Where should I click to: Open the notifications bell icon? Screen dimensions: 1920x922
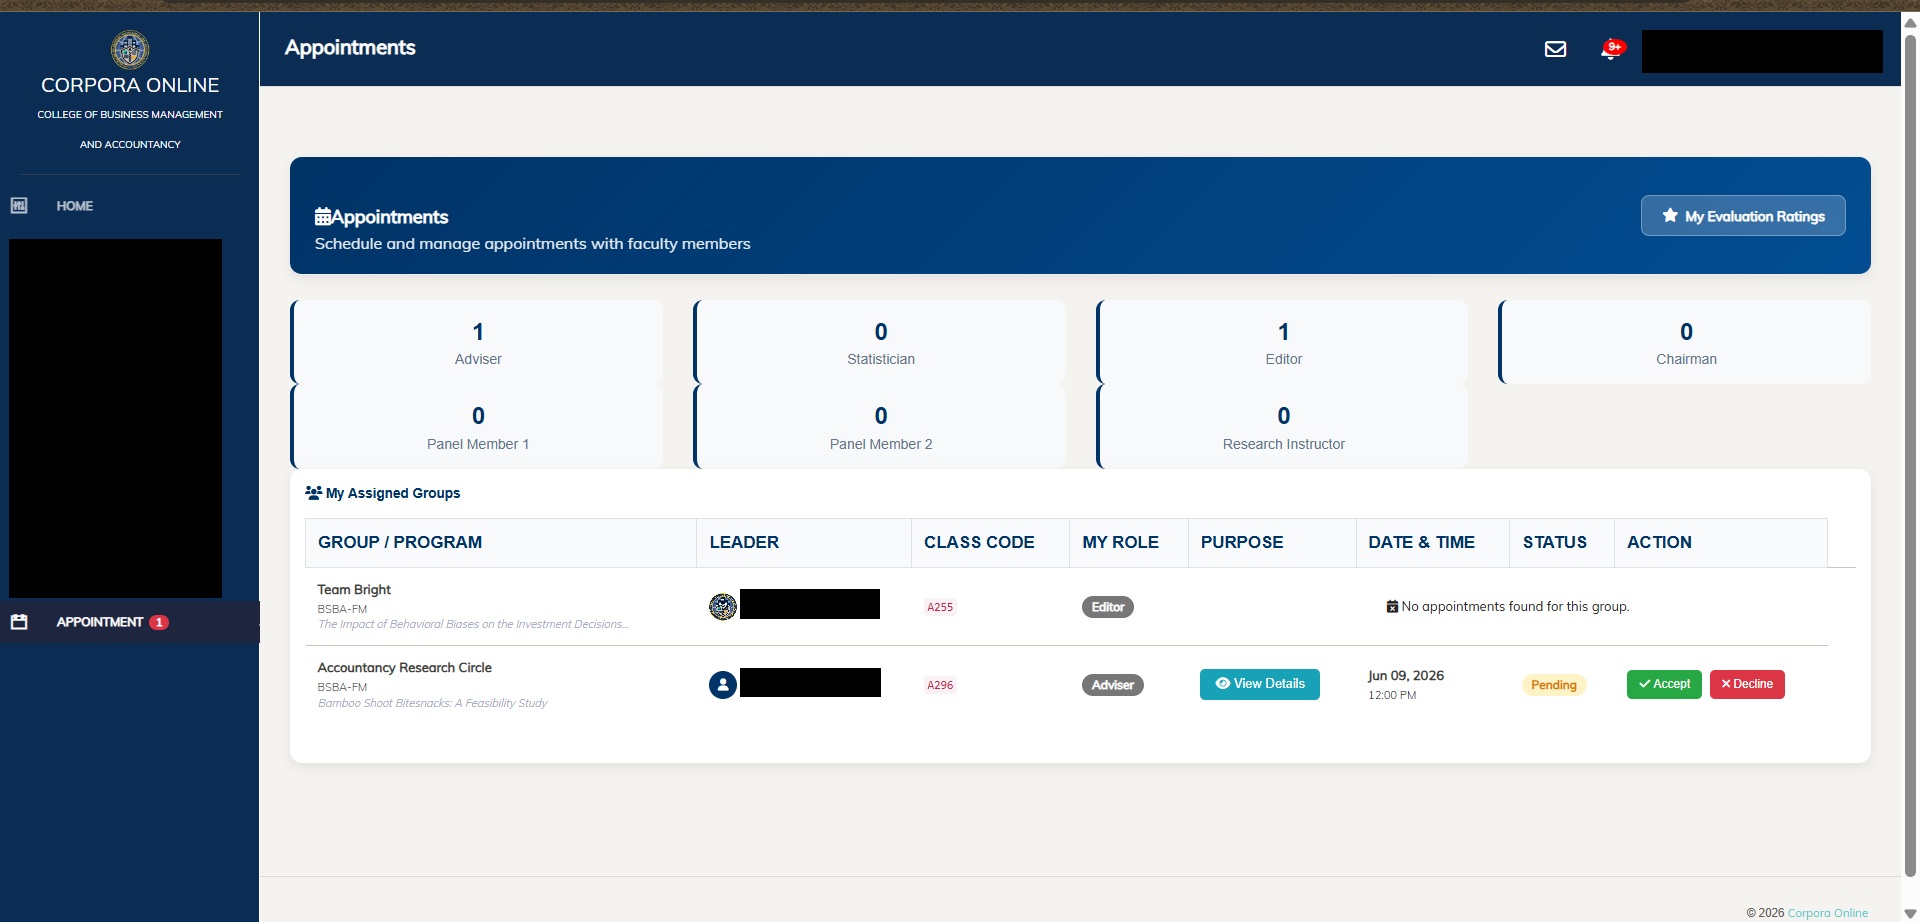(x=1611, y=49)
